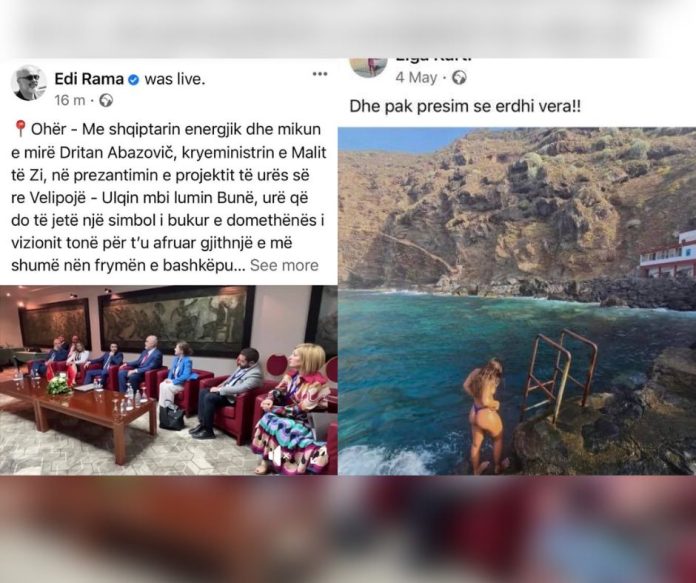Click the blue verified badge beside Edi Rama
The width and height of the screenshot is (696, 583).
[x=134, y=80]
